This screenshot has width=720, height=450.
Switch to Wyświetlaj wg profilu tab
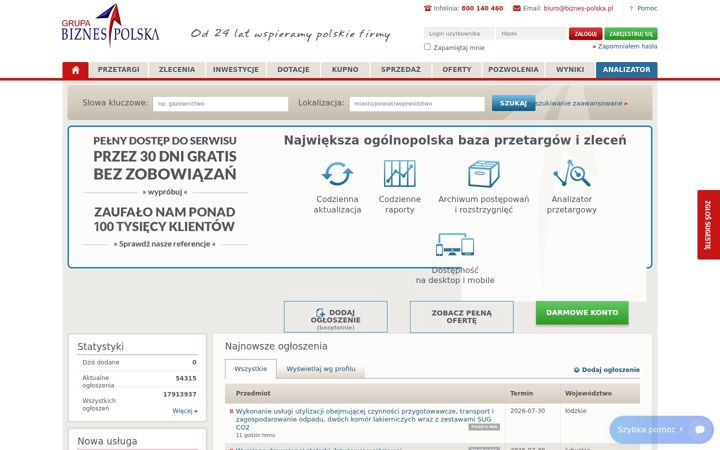pos(321,369)
